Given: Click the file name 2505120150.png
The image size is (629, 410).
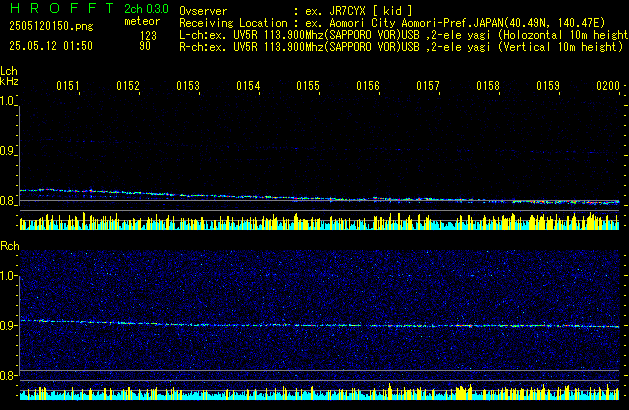Looking at the screenshot, I should pos(51,26).
